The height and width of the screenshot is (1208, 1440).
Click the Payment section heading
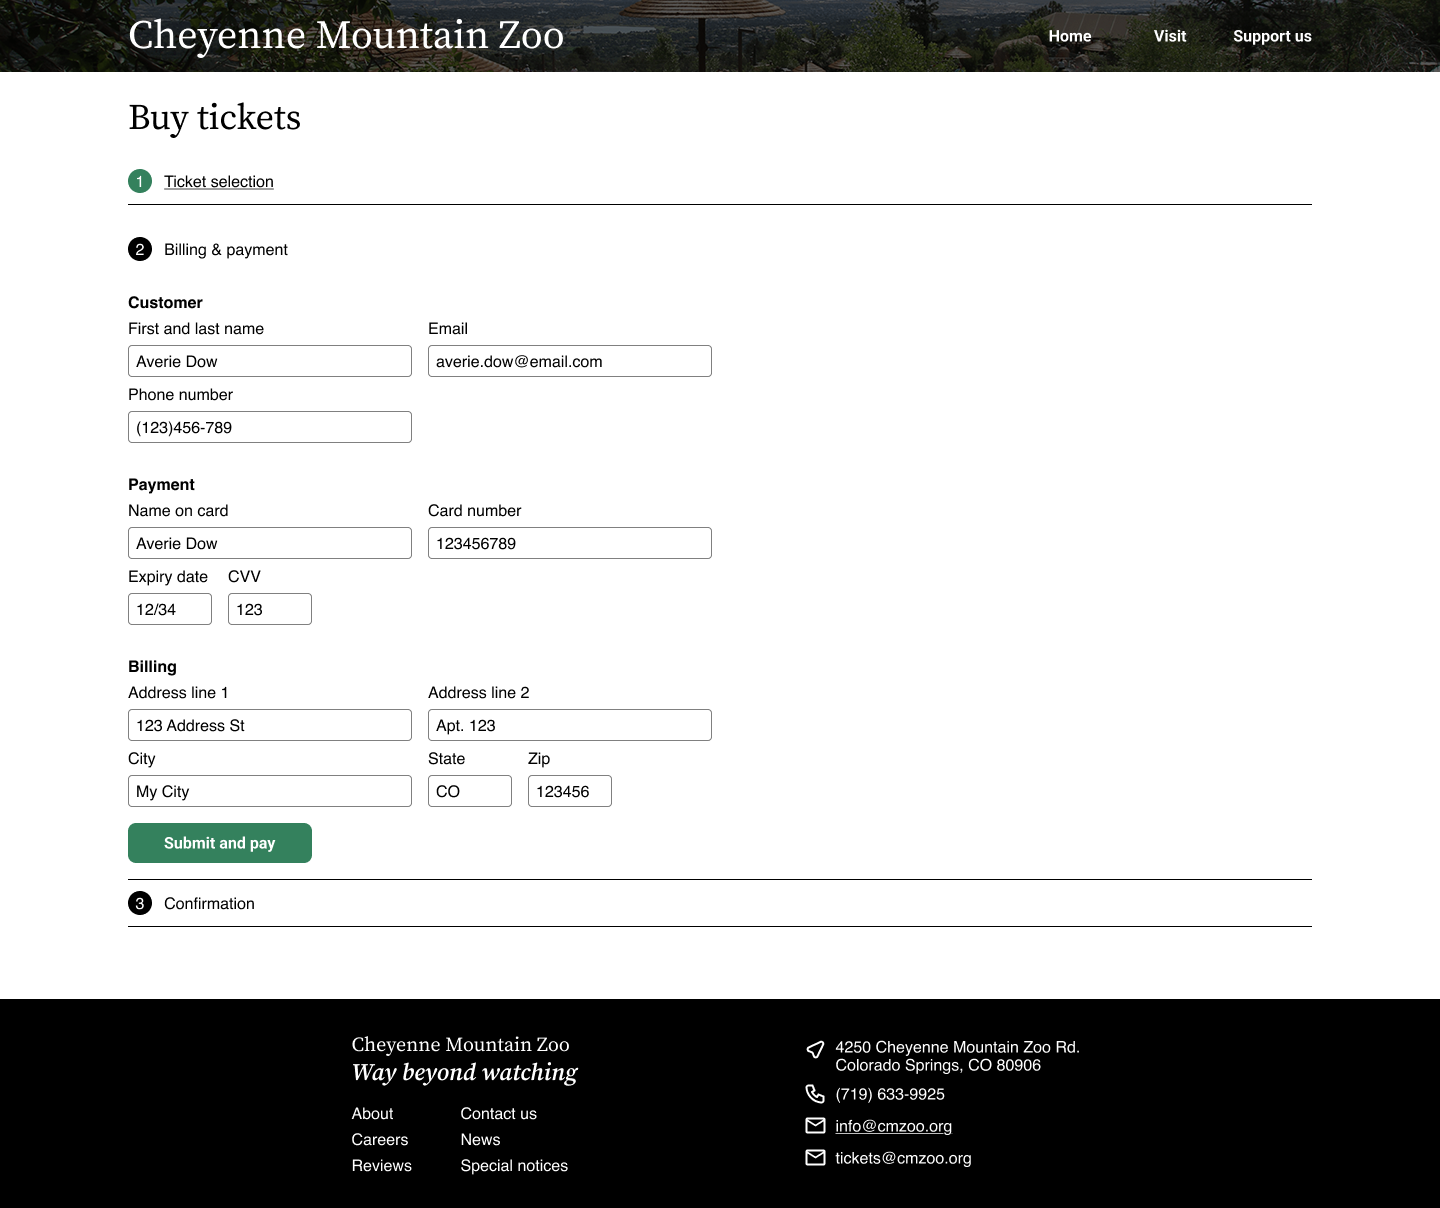pyautogui.click(x=161, y=484)
